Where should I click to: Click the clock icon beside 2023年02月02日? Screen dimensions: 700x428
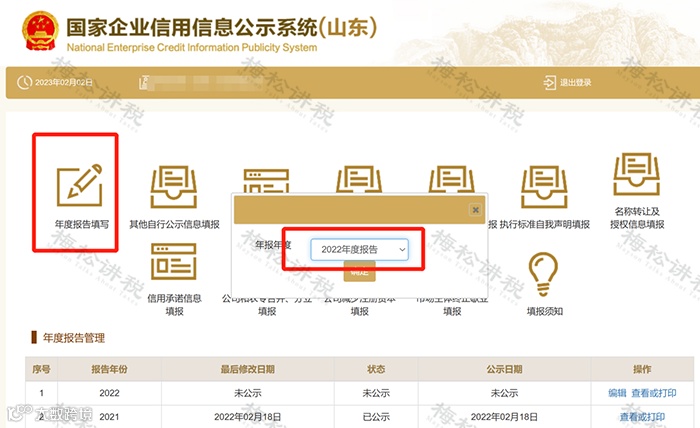tap(24, 83)
